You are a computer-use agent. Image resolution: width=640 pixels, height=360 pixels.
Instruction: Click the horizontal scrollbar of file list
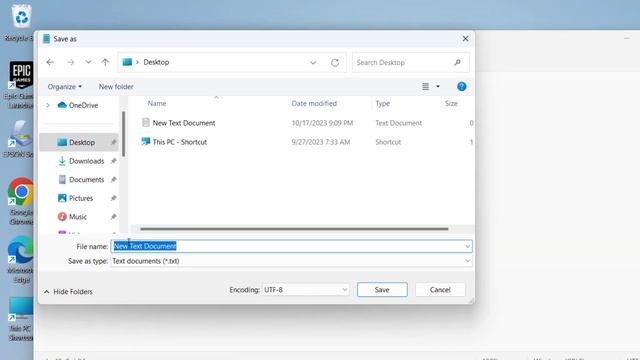coord(294,229)
